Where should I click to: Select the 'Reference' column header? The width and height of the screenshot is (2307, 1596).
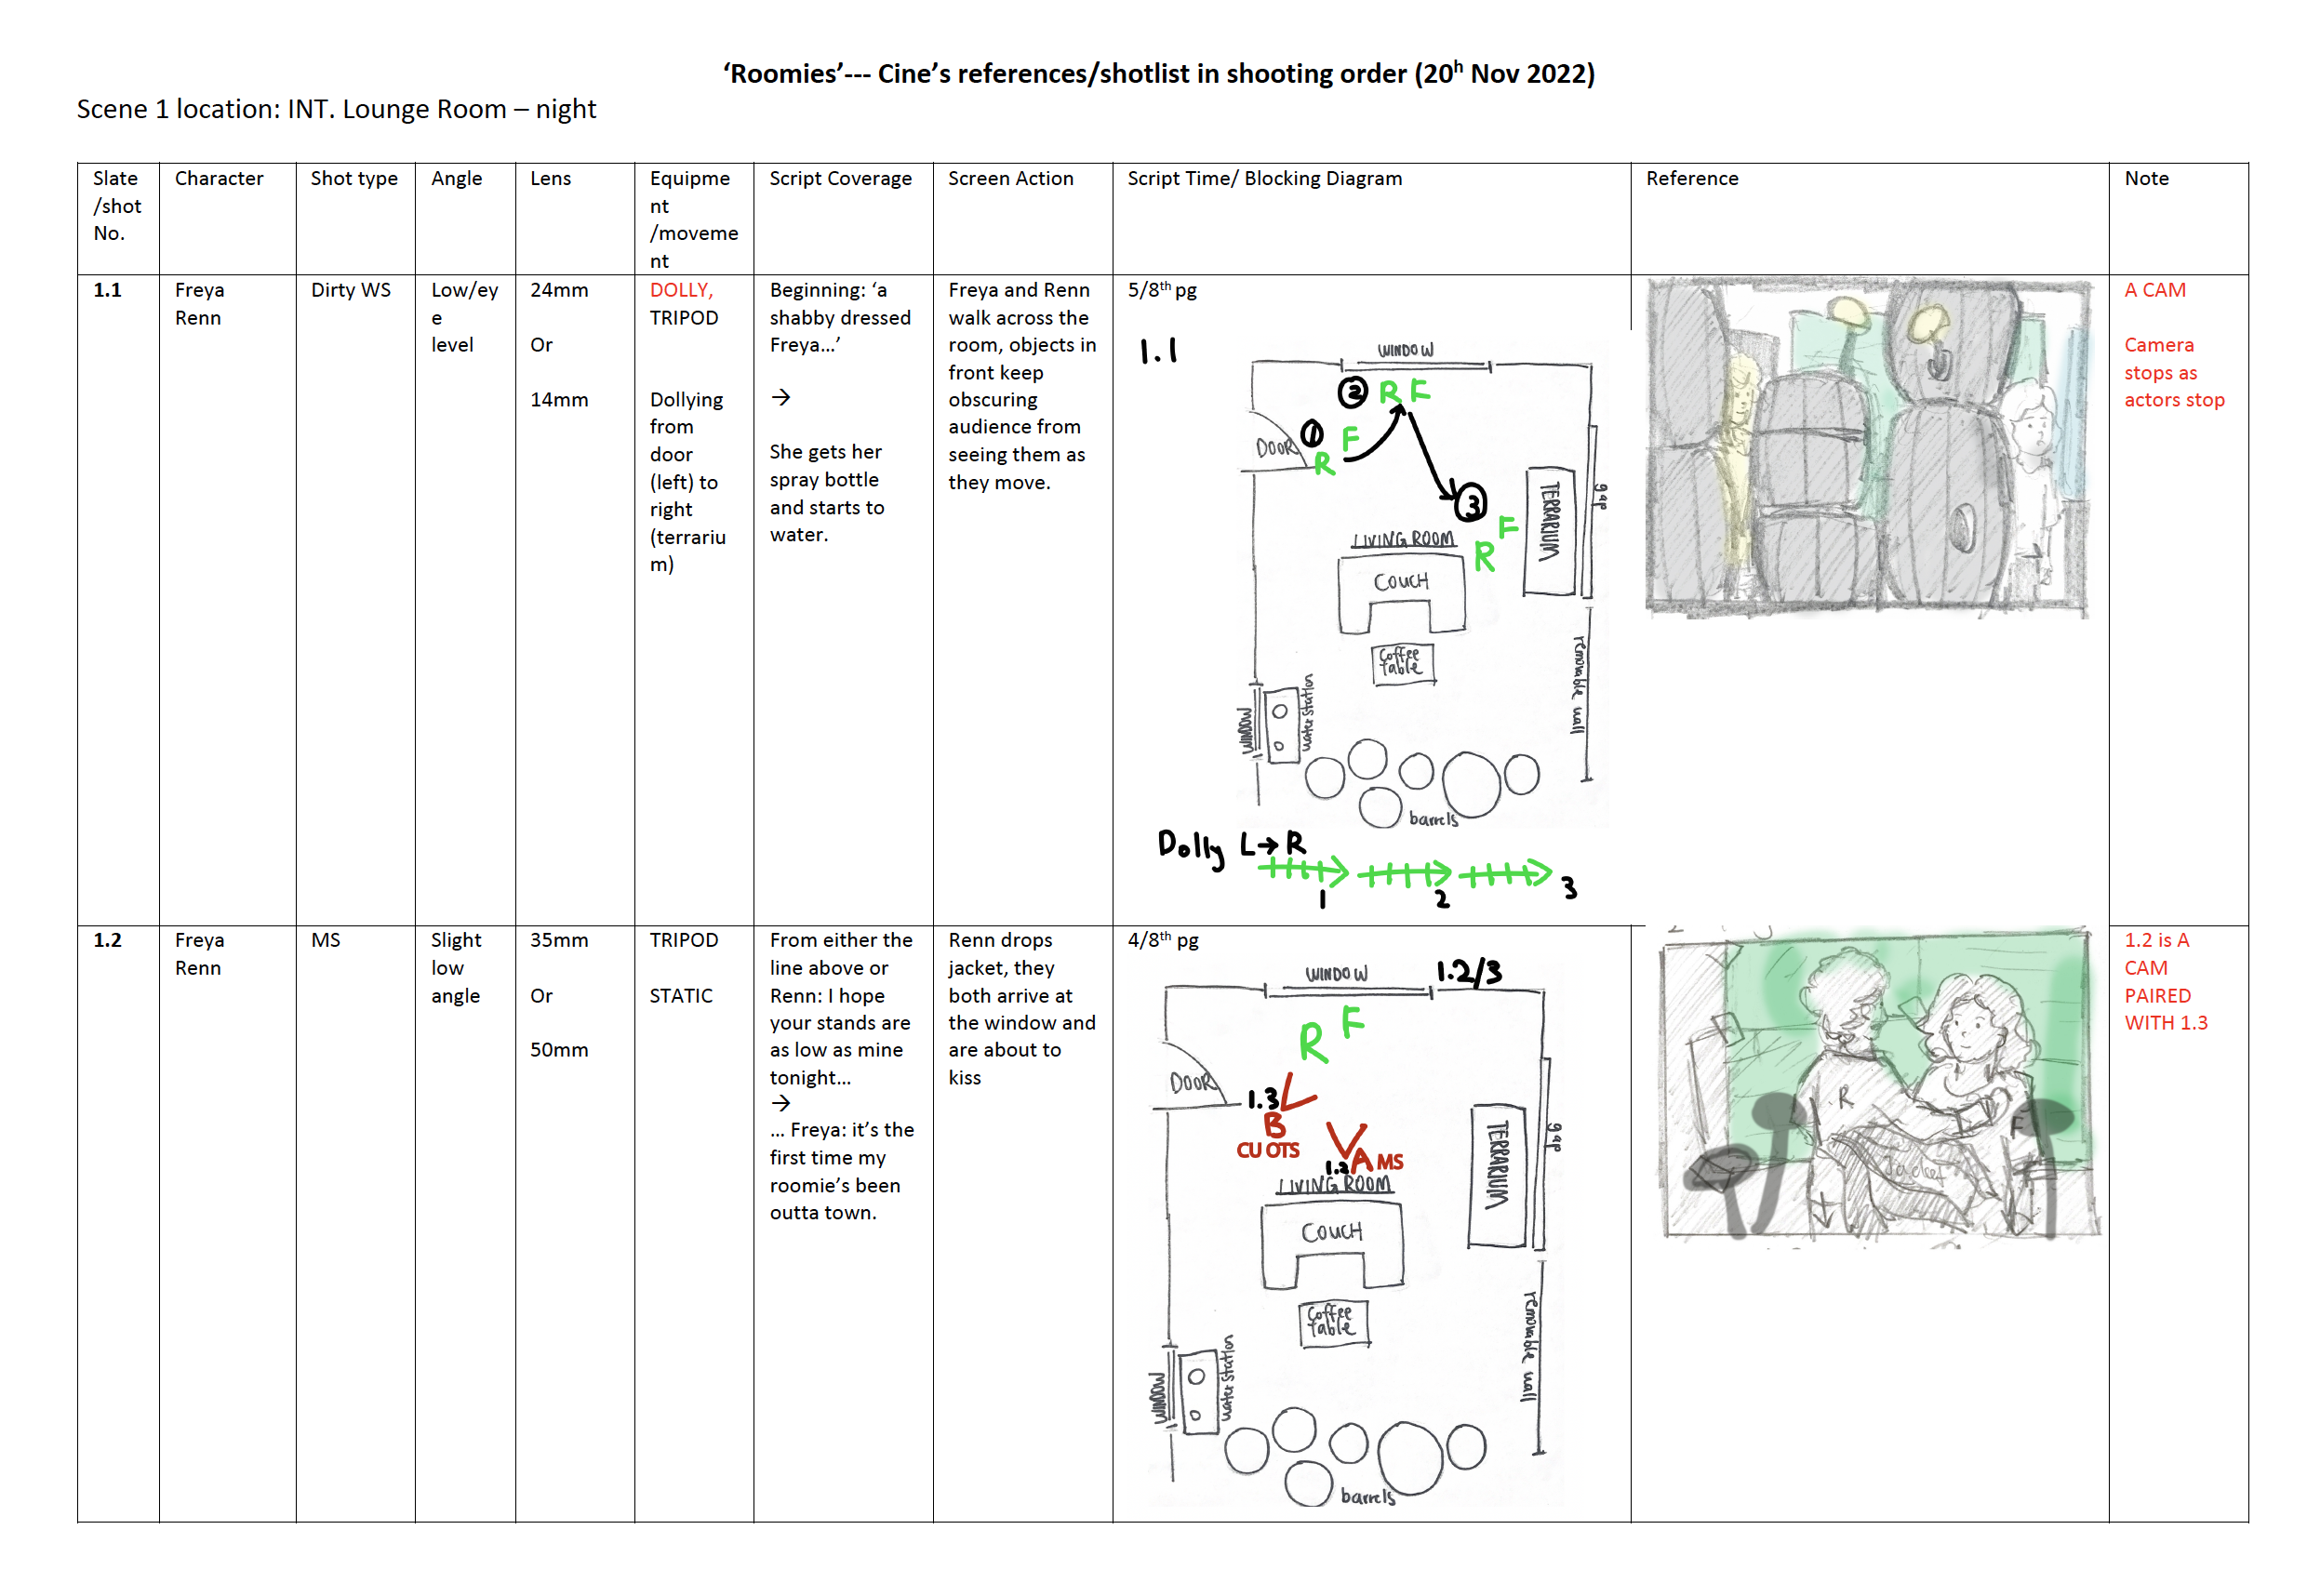[1691, 179]
